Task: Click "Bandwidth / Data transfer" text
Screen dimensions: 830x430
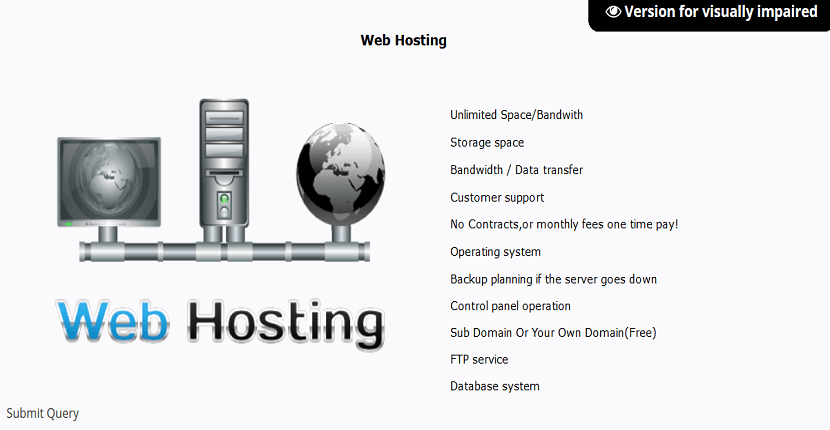Action: (x=517, y=170)
